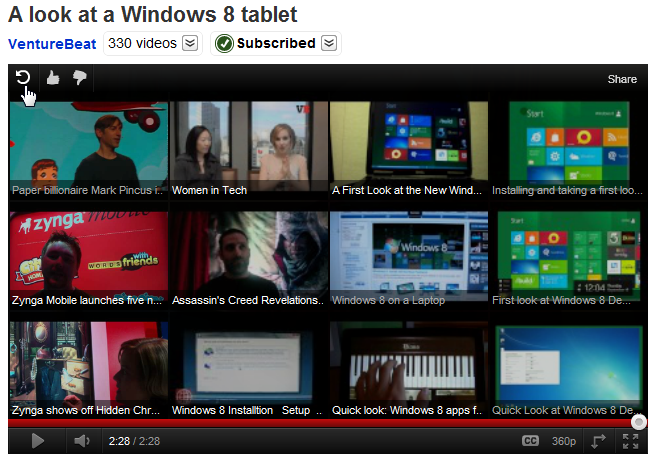Enter fullscreen mode icon
Image resolution: width=650 pixels, height=455 pixels.
(631, 441)
